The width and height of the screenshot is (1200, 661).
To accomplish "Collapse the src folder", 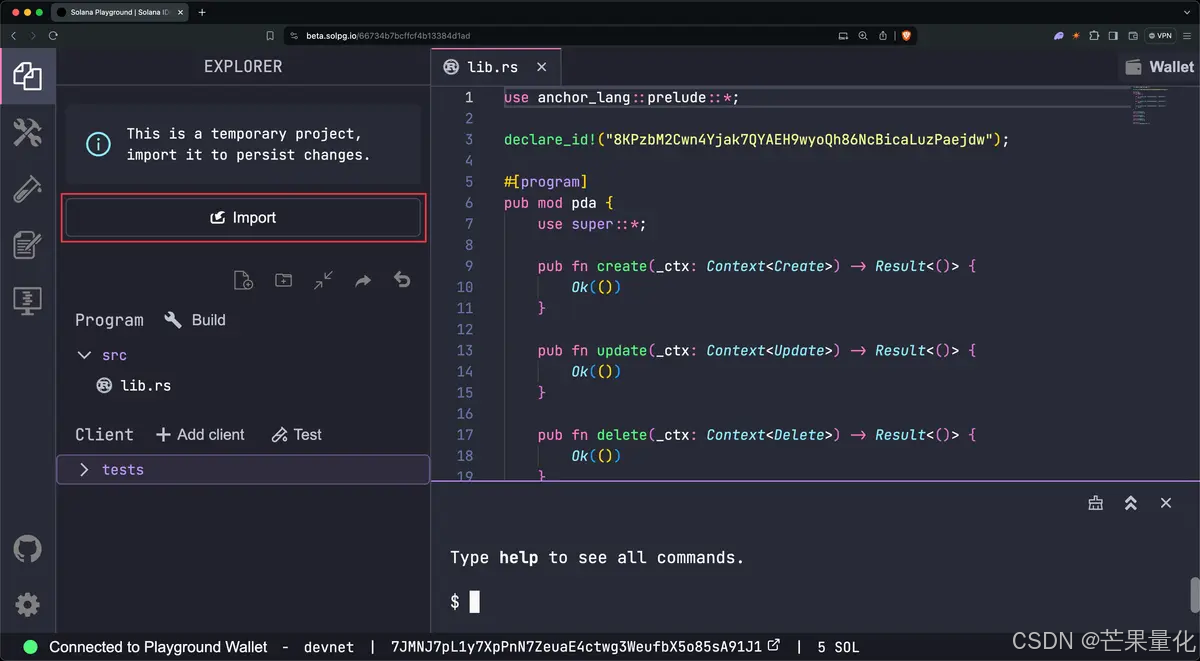I will [101, 355].
